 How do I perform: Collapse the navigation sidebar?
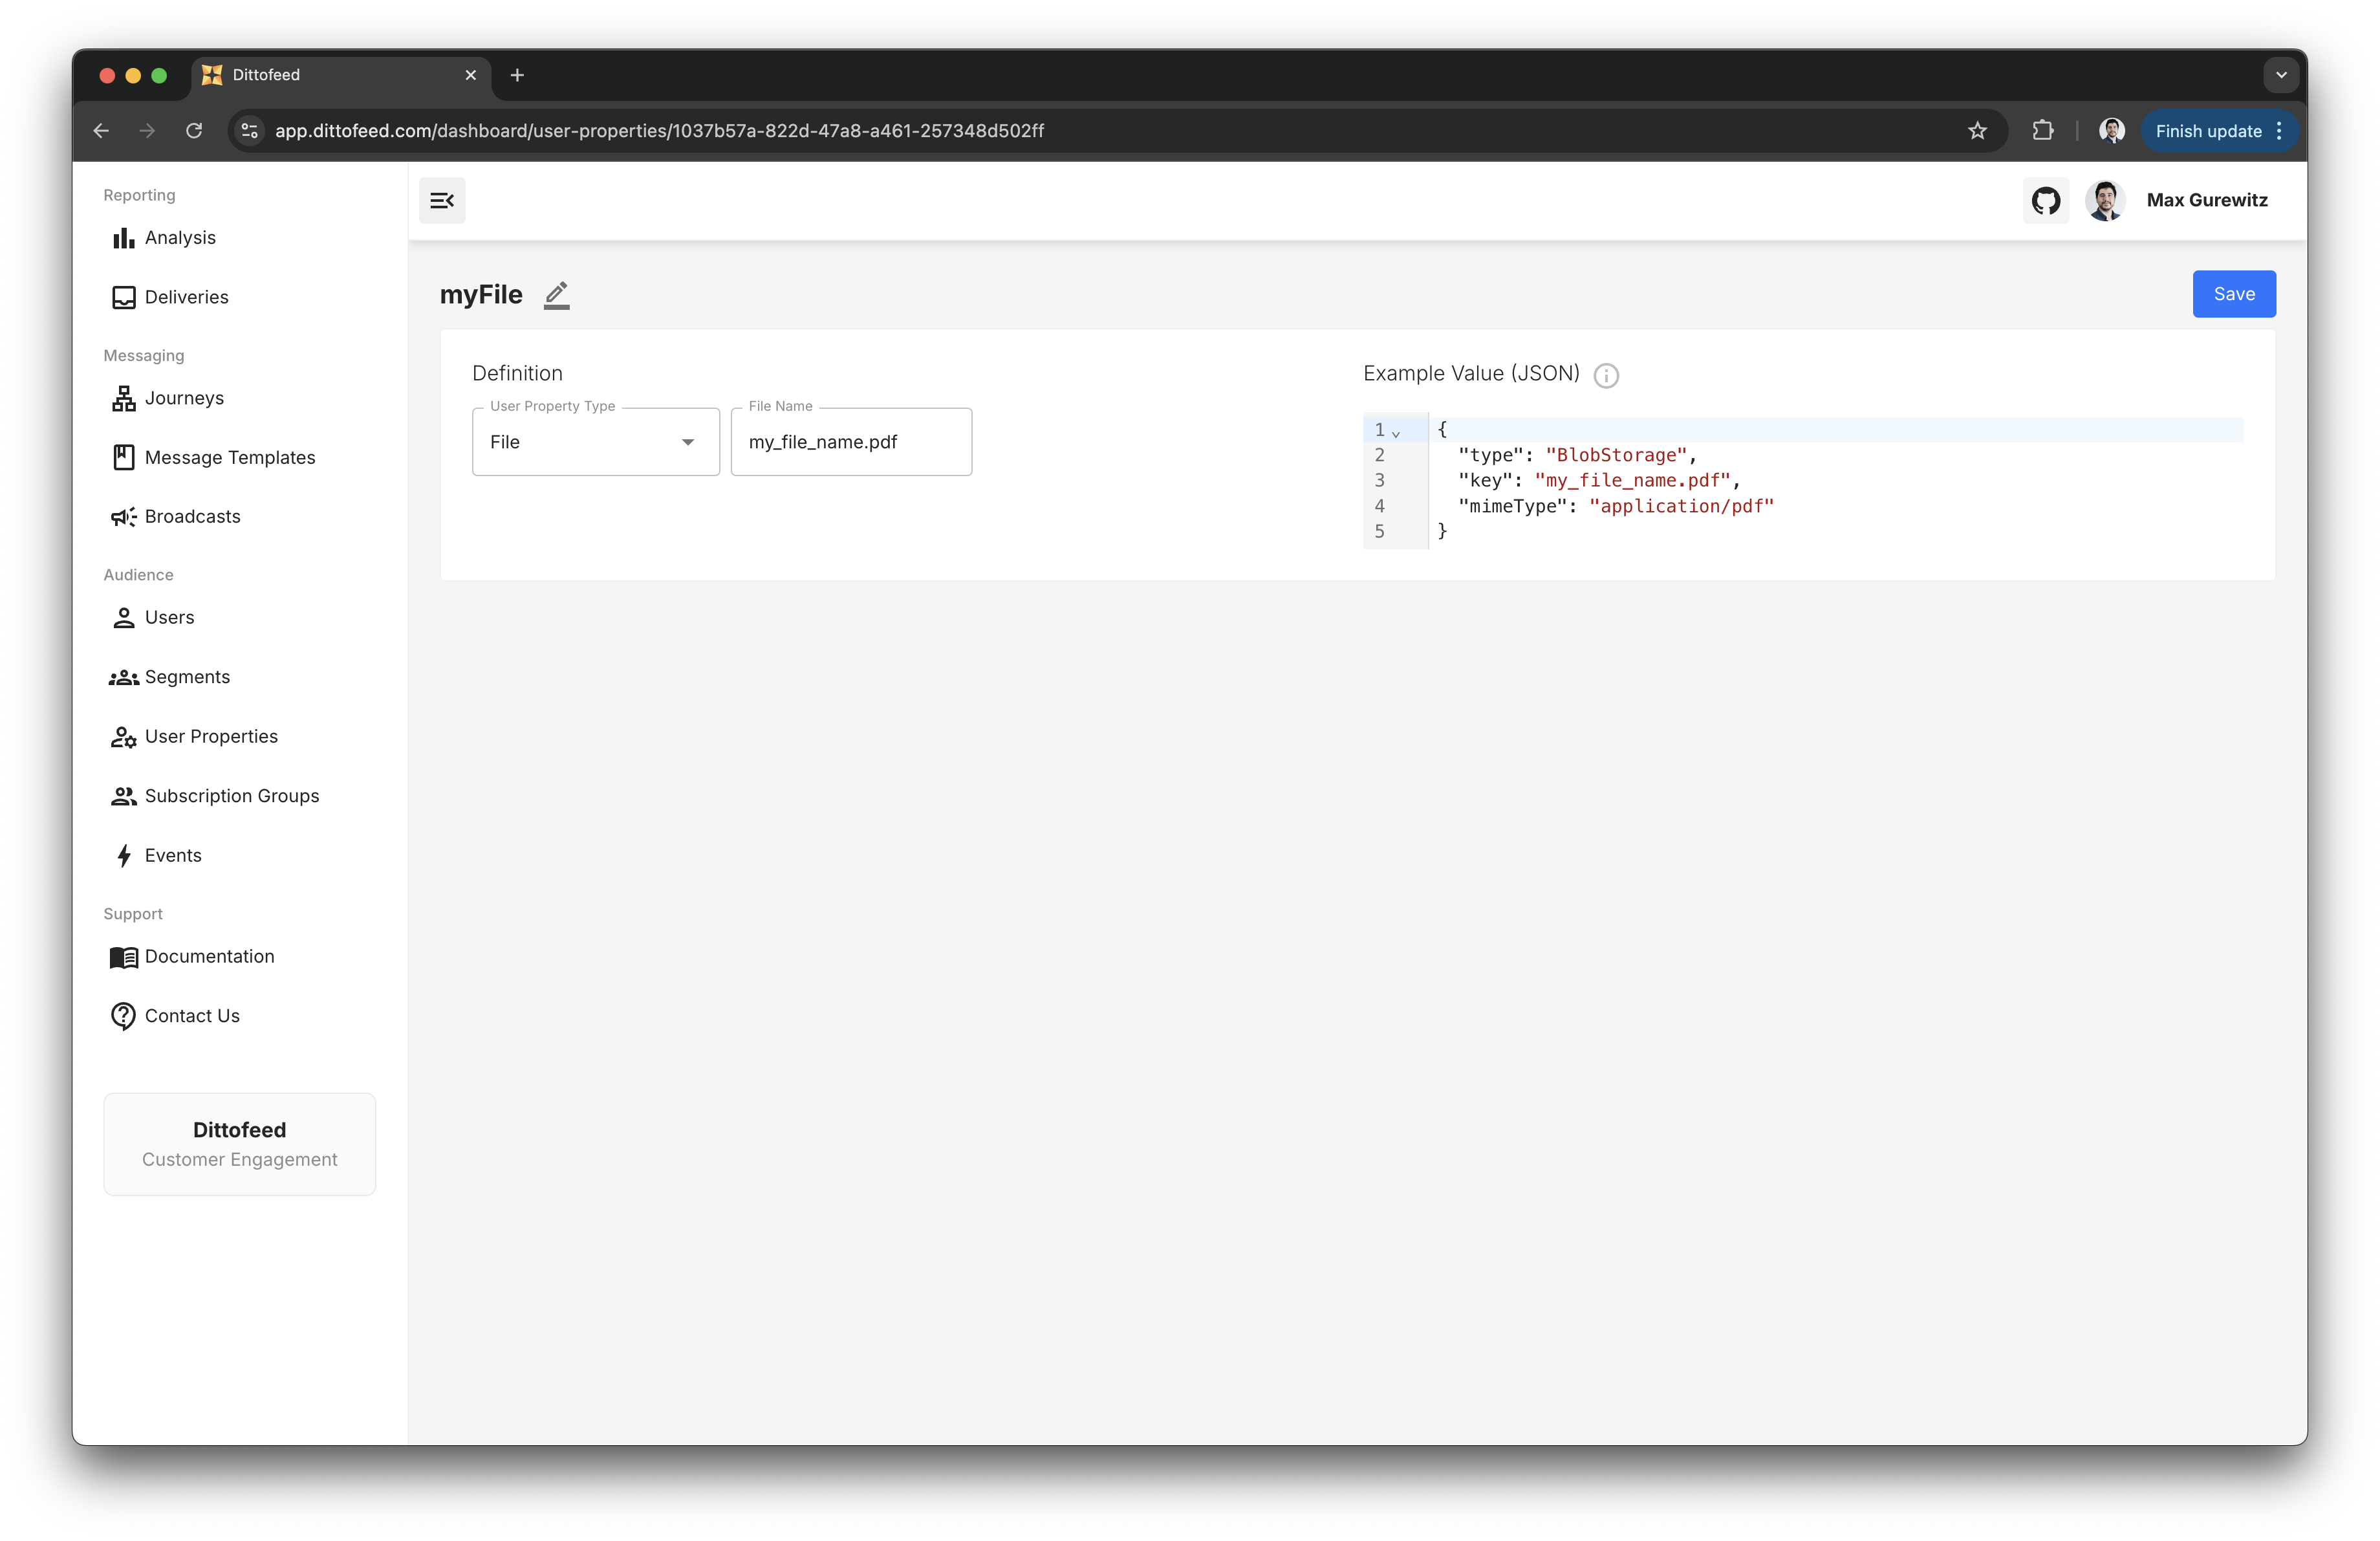pos(441,200)
